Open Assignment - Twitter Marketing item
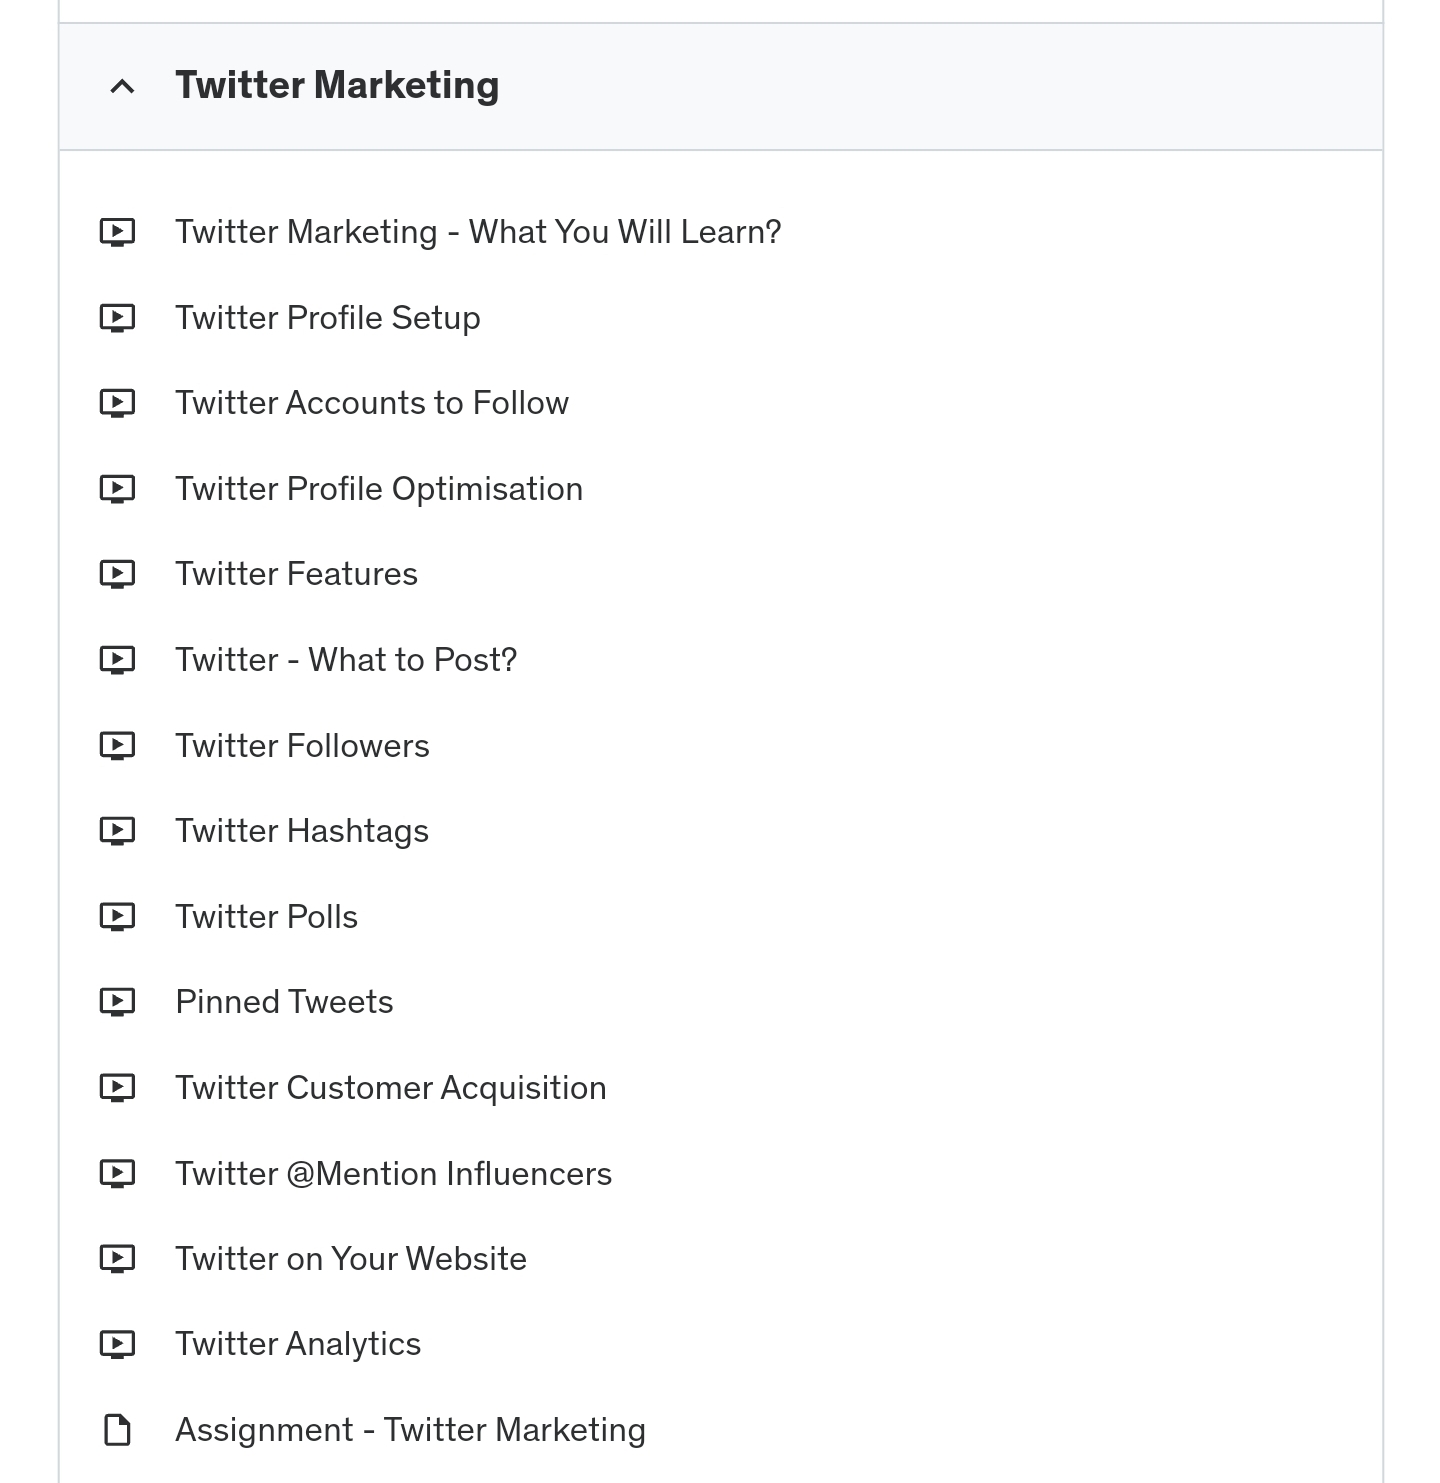 pos(410,1430)
